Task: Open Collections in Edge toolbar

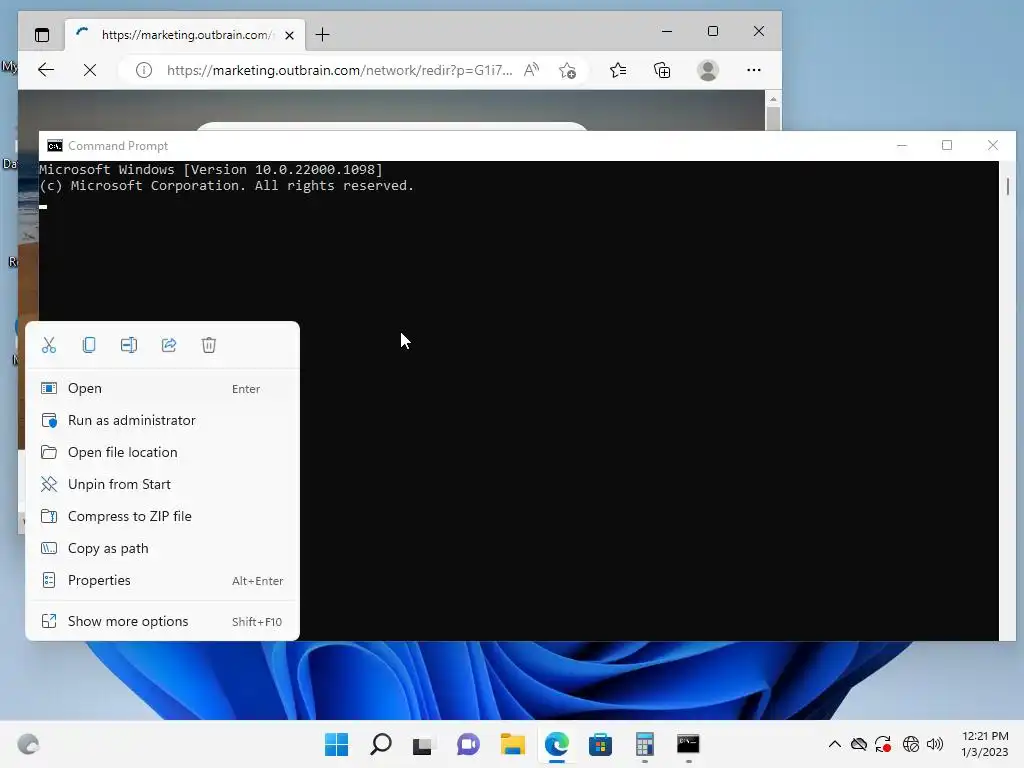Action: tap(662, 70)
